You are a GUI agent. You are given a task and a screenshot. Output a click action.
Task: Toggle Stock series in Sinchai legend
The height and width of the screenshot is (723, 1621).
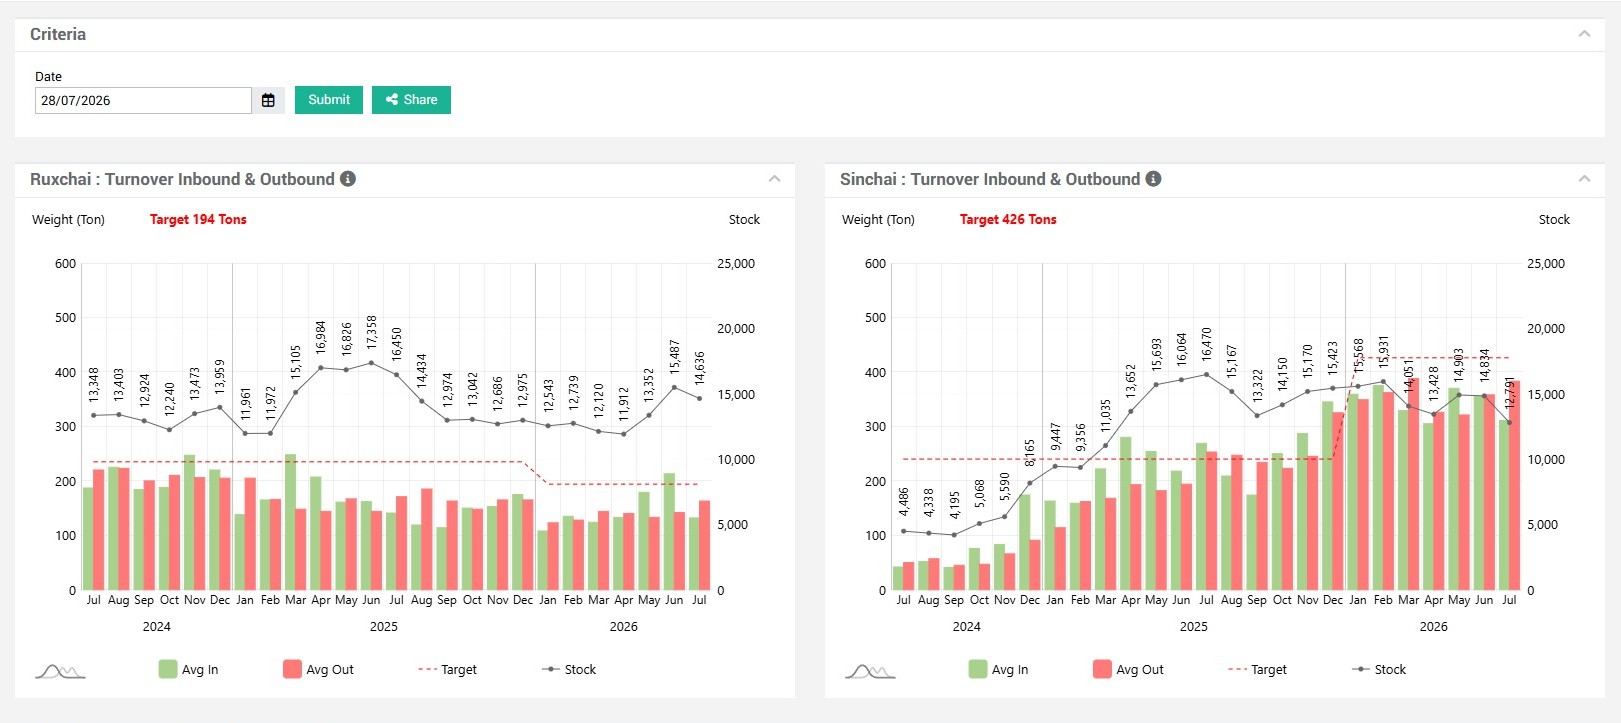(1379, 669)
